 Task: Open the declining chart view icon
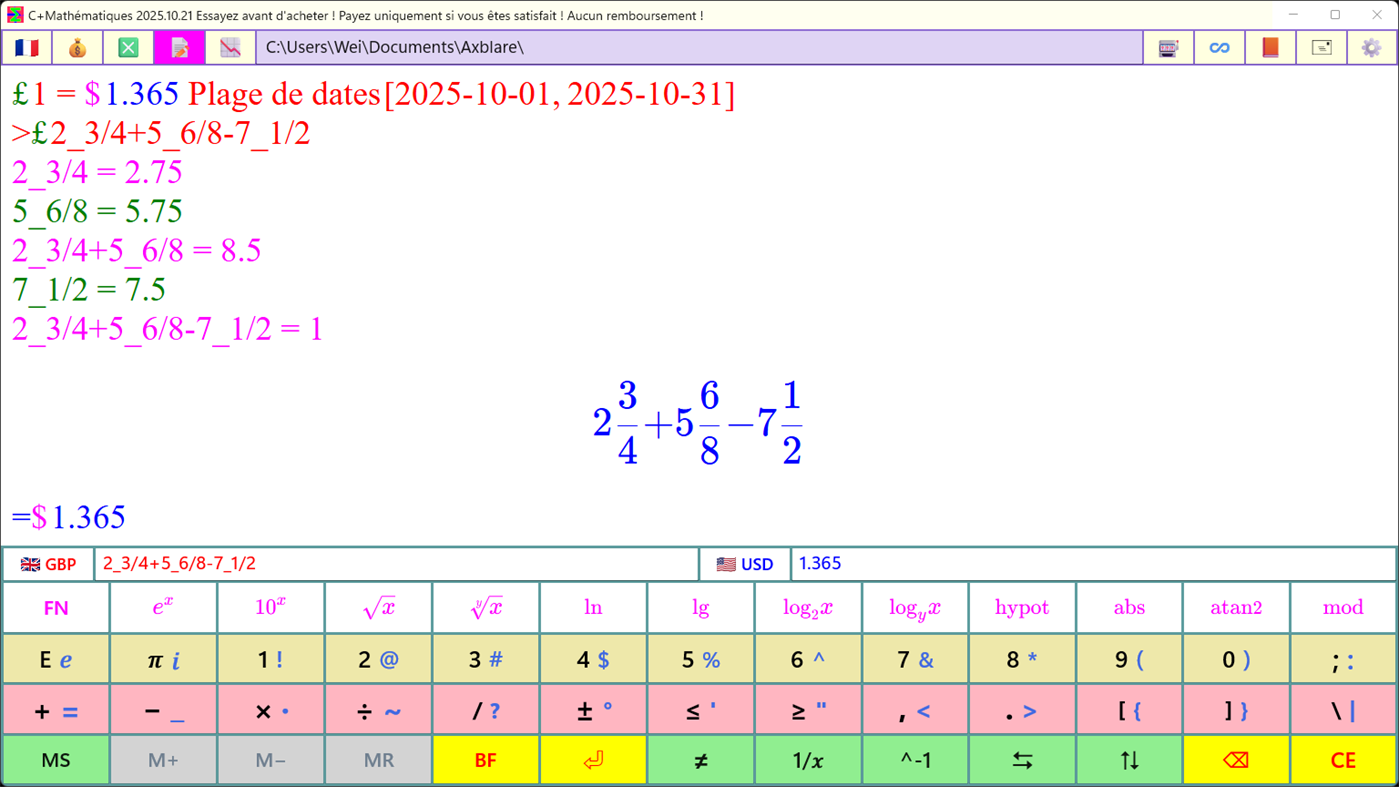click(229, 47)
